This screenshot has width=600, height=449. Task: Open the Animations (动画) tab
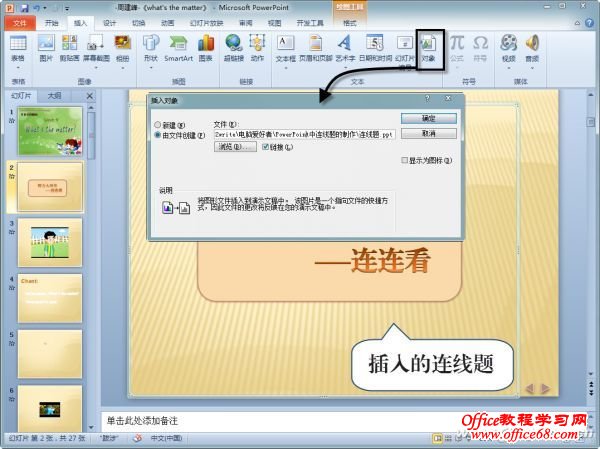click(x=168, y=23)
